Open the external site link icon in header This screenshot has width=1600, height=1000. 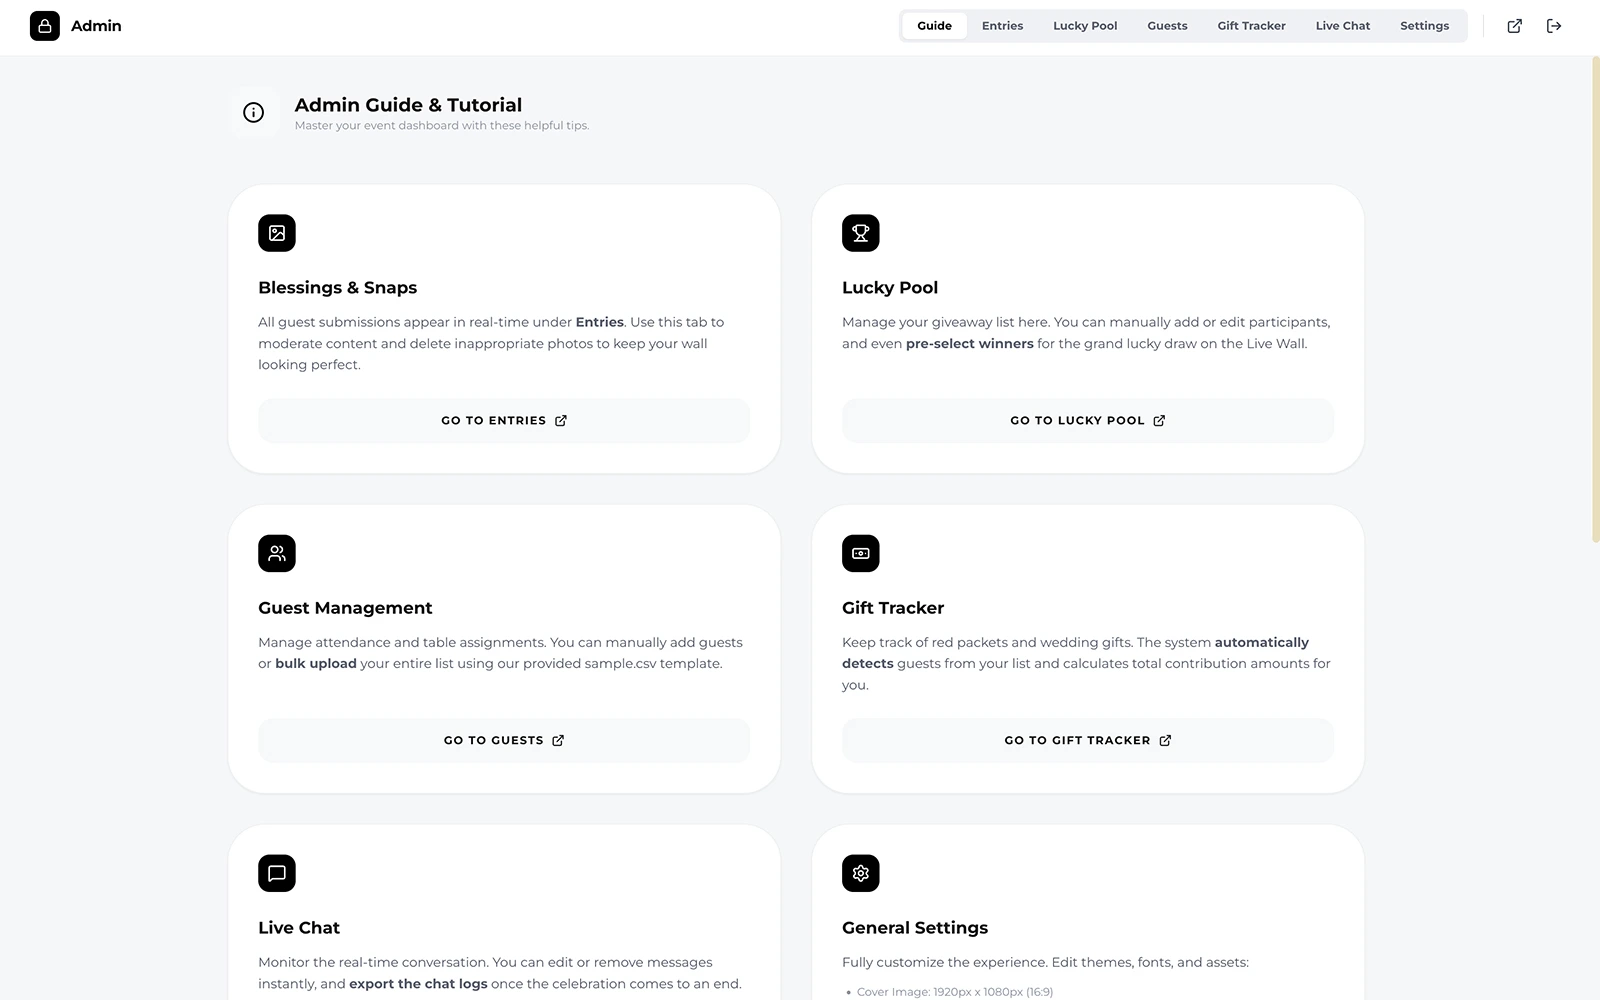(x=1515, y=26)
